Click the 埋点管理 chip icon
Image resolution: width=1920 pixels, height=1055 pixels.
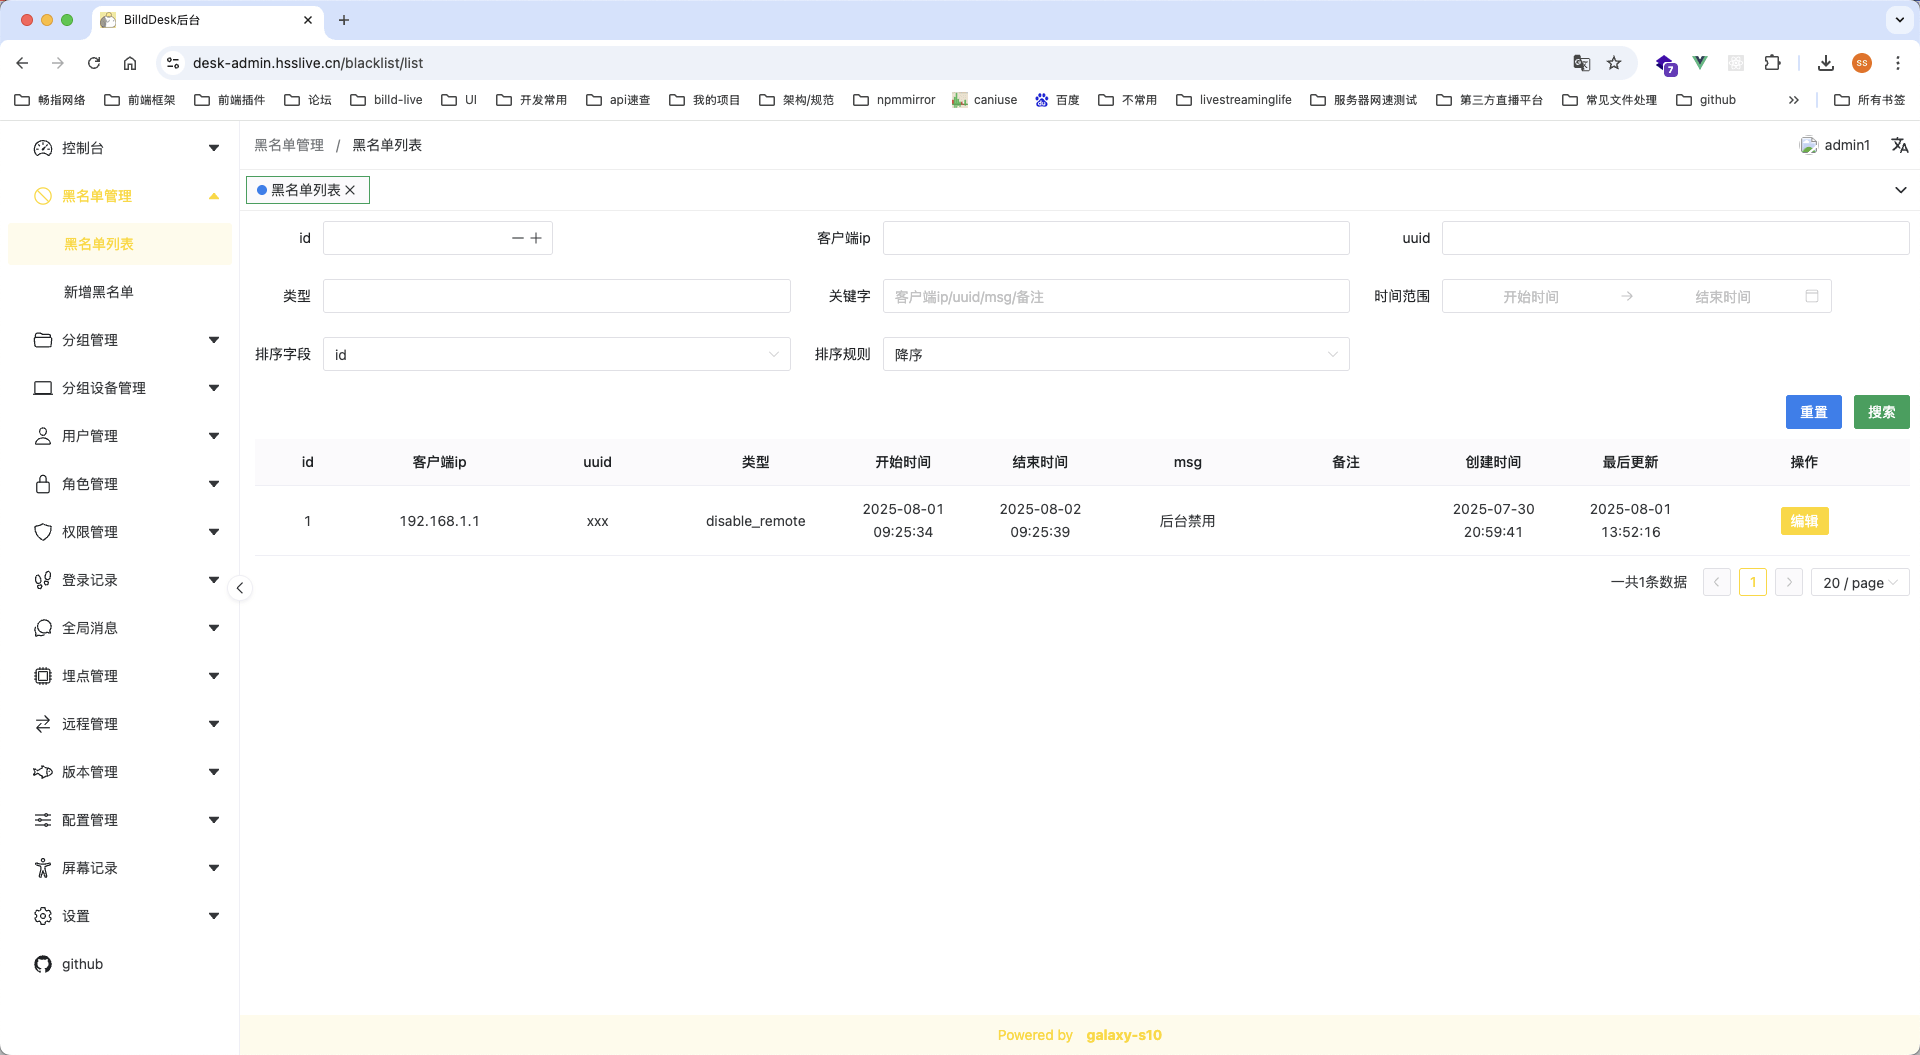coord(43,676)
